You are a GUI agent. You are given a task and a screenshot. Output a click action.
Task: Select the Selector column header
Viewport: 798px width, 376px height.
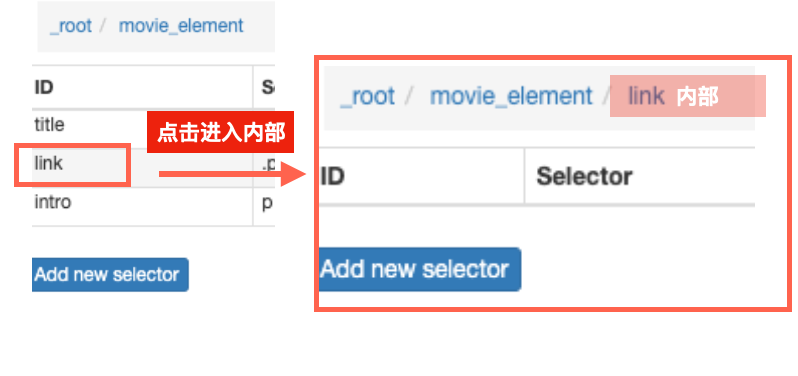point(584,177)
